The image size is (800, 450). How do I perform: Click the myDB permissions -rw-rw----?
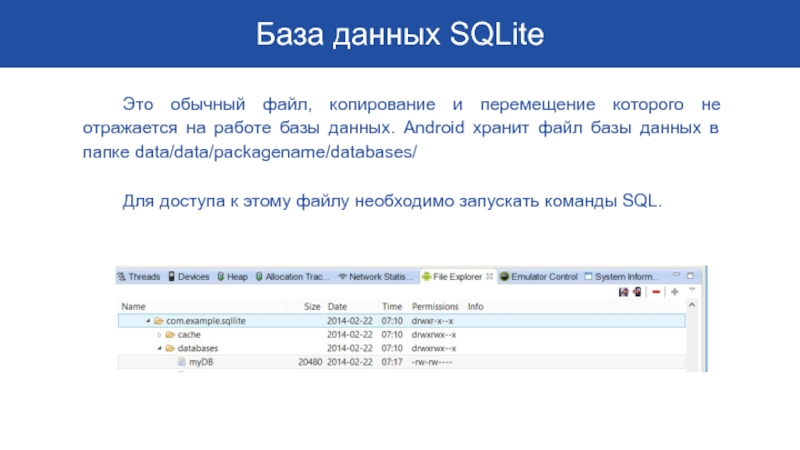432,362
